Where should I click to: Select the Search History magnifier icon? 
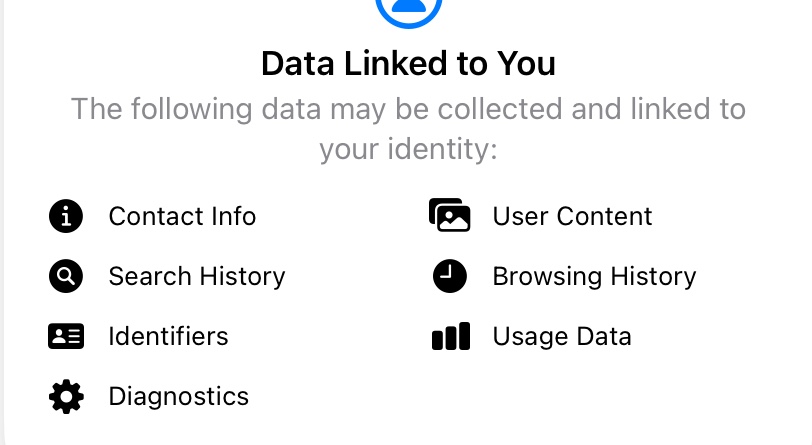click(66, 277)
